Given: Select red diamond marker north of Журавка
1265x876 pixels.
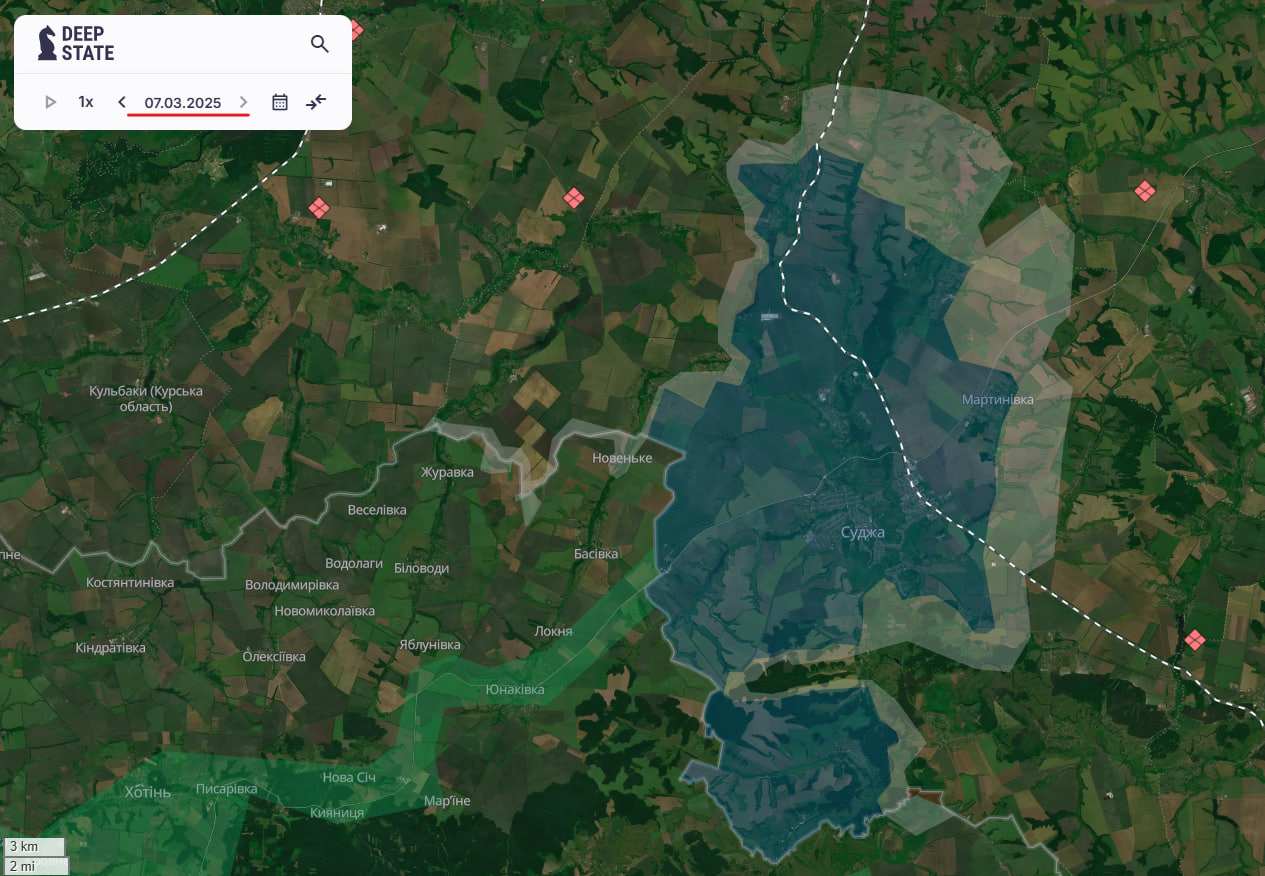Looking at the screenshot, I should click(x=573, y=198).
